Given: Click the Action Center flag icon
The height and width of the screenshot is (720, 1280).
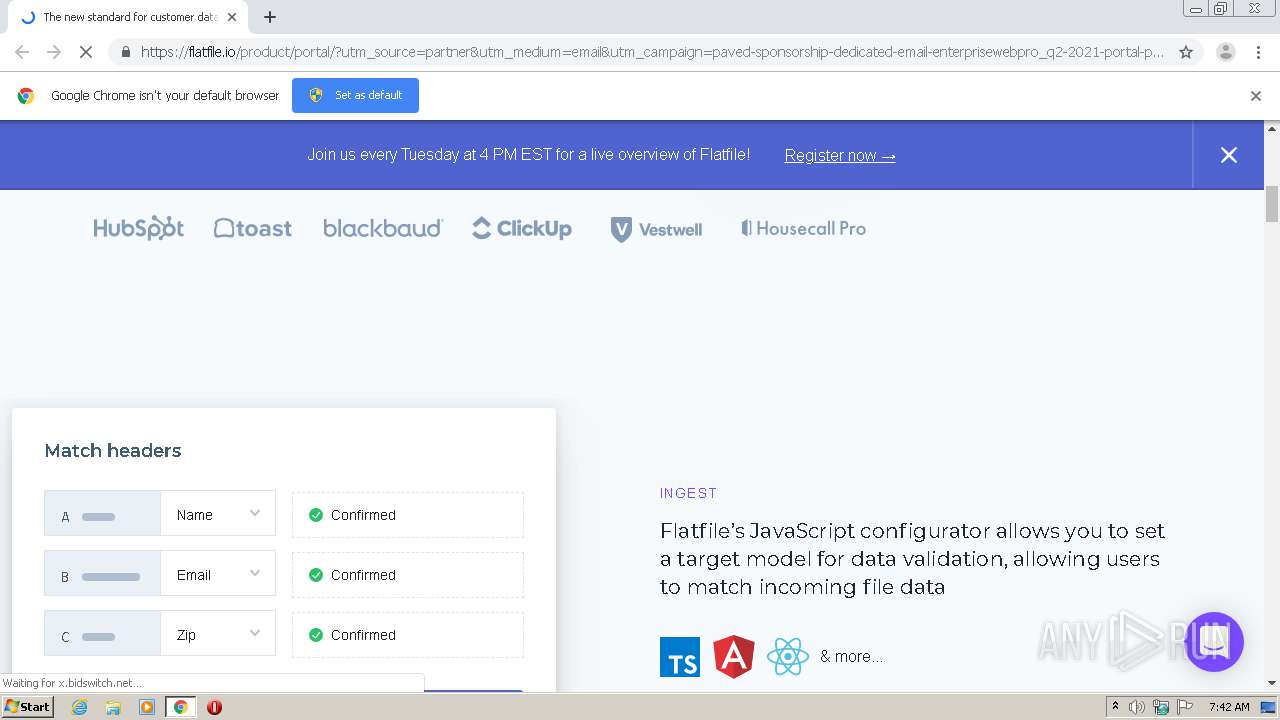Looking at the screenshot, I should [1184, 707].
